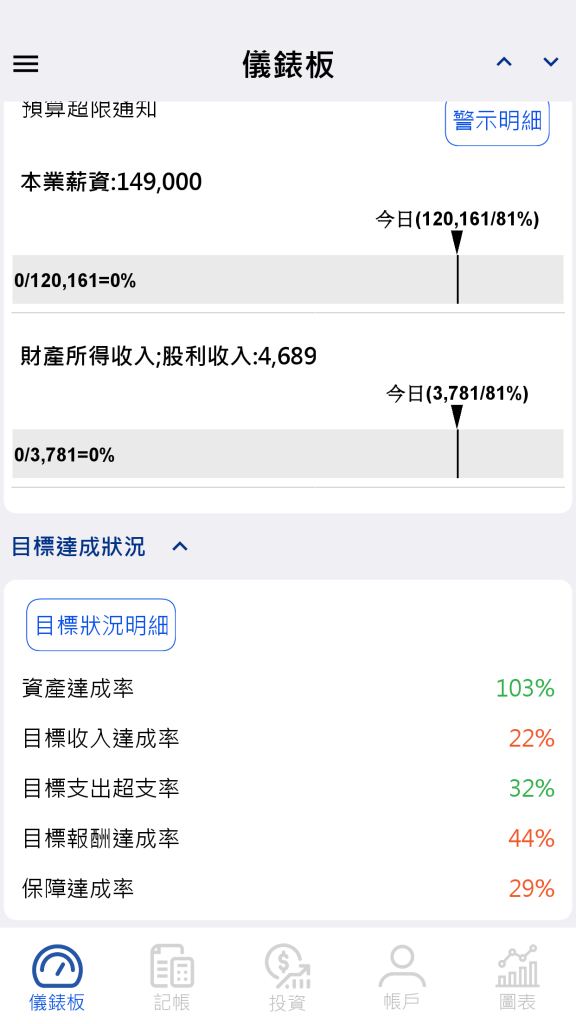This screenshot has width=576, height=1024.
Task: Open the 儀錶板 dashboard gauge icon
Action: coord(57,967)
